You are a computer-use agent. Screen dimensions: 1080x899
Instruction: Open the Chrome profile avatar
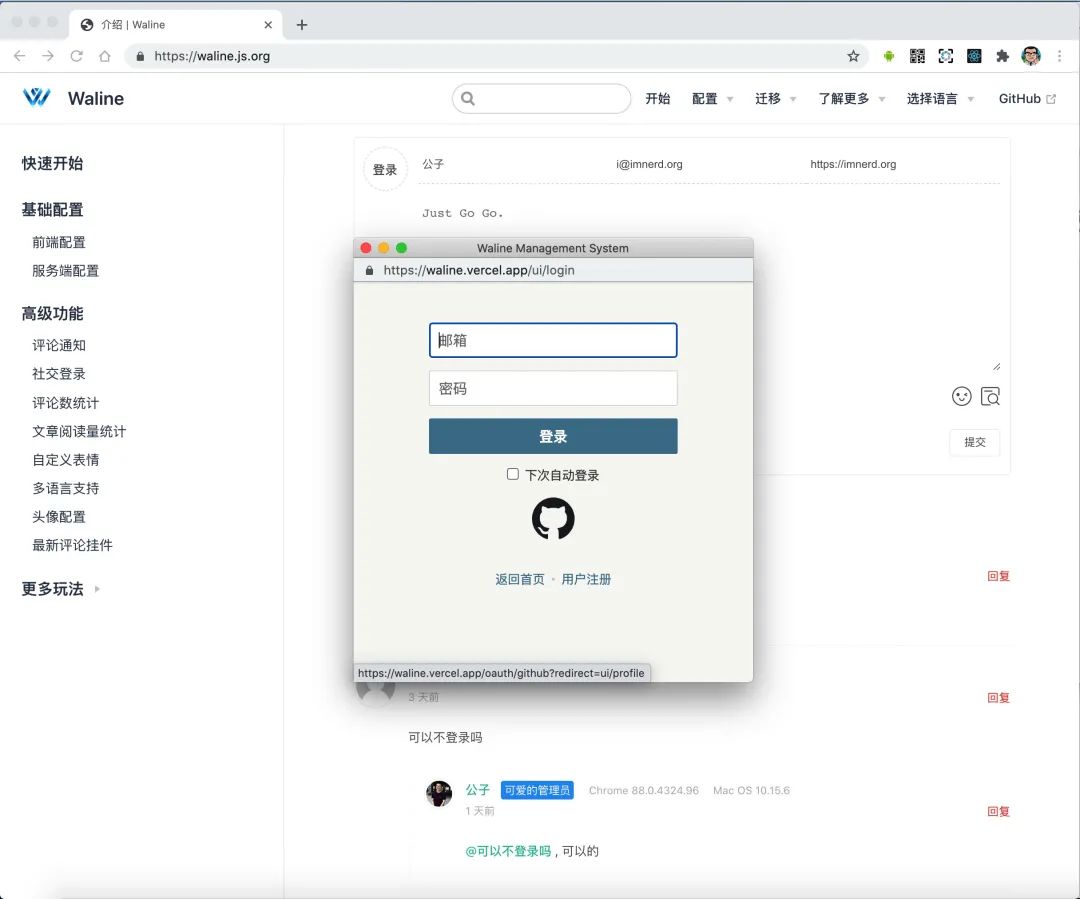[1031, 56]
